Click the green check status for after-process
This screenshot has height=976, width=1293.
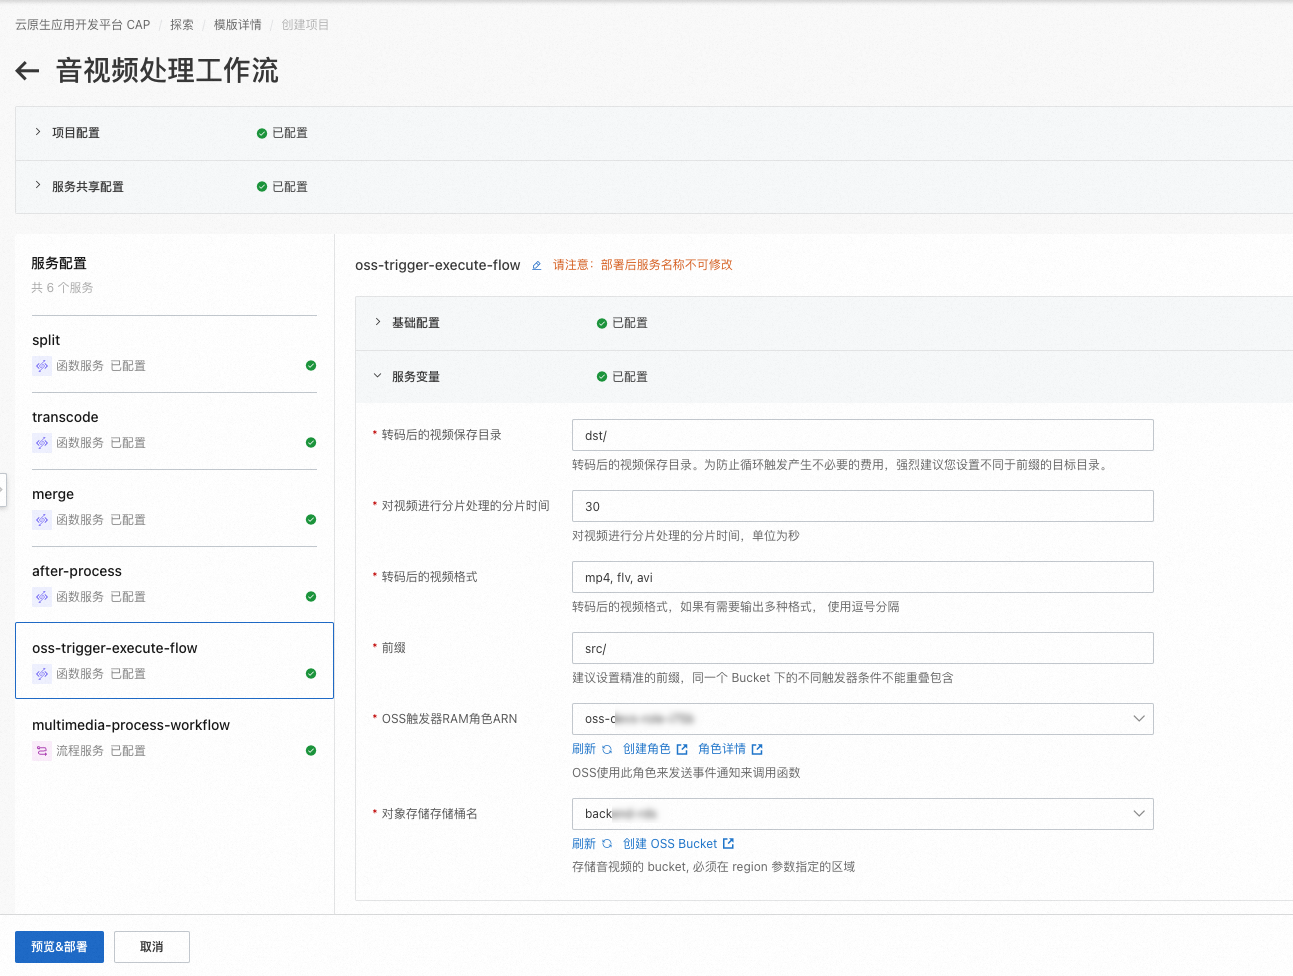311,597
